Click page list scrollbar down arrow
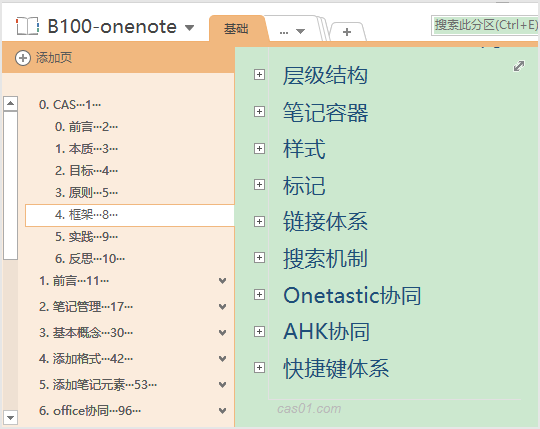The width and height of the screenshot is (540, 429). pos(10,417)
